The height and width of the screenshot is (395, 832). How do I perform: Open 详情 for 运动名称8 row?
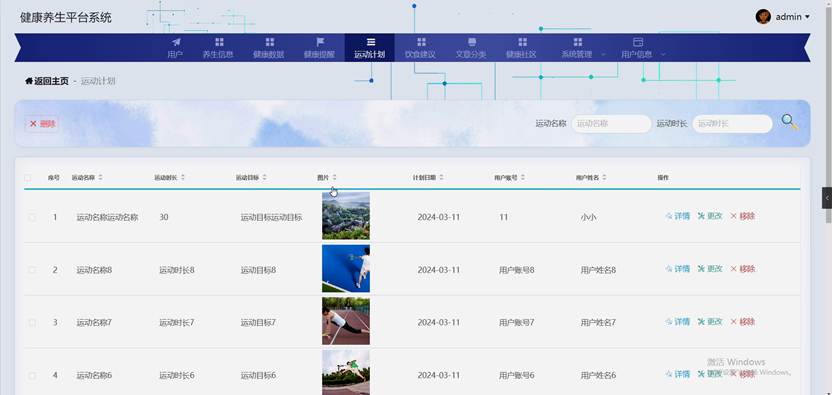tap(678, 269)
